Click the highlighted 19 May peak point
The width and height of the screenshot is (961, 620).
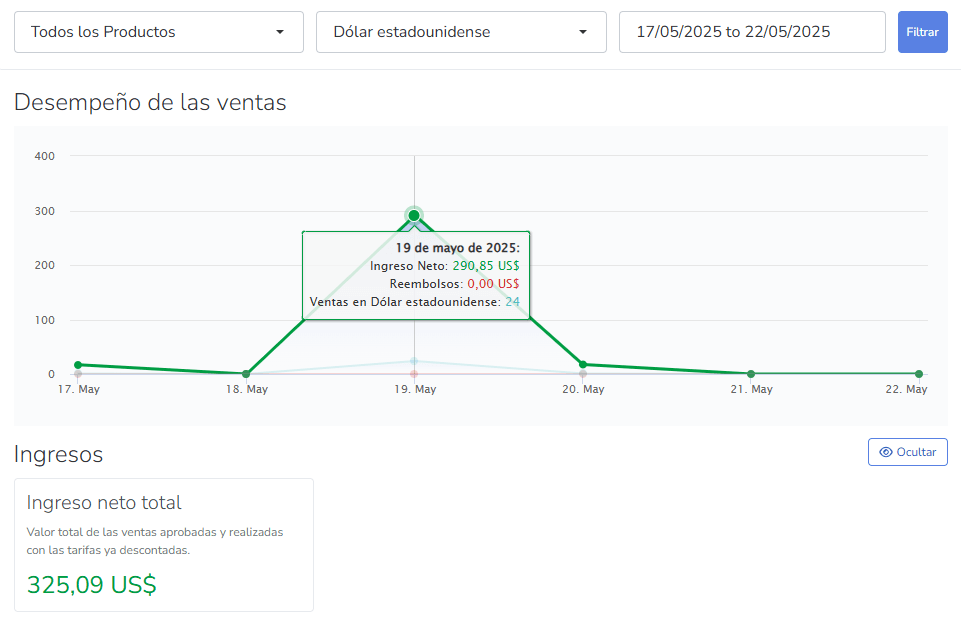click(414, 215)
